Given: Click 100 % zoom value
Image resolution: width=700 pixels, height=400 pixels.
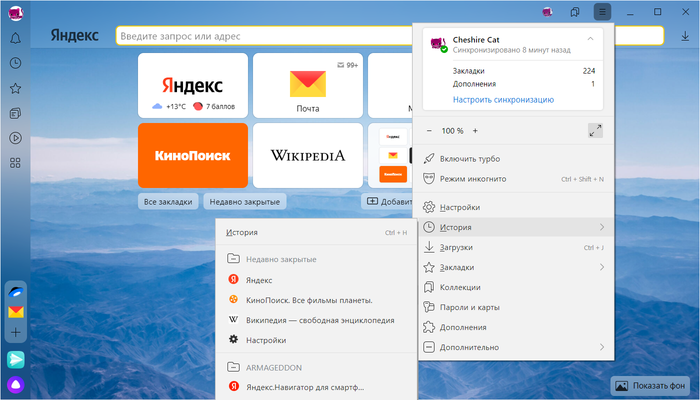Looking at the screenshot, I should (452, 131).
